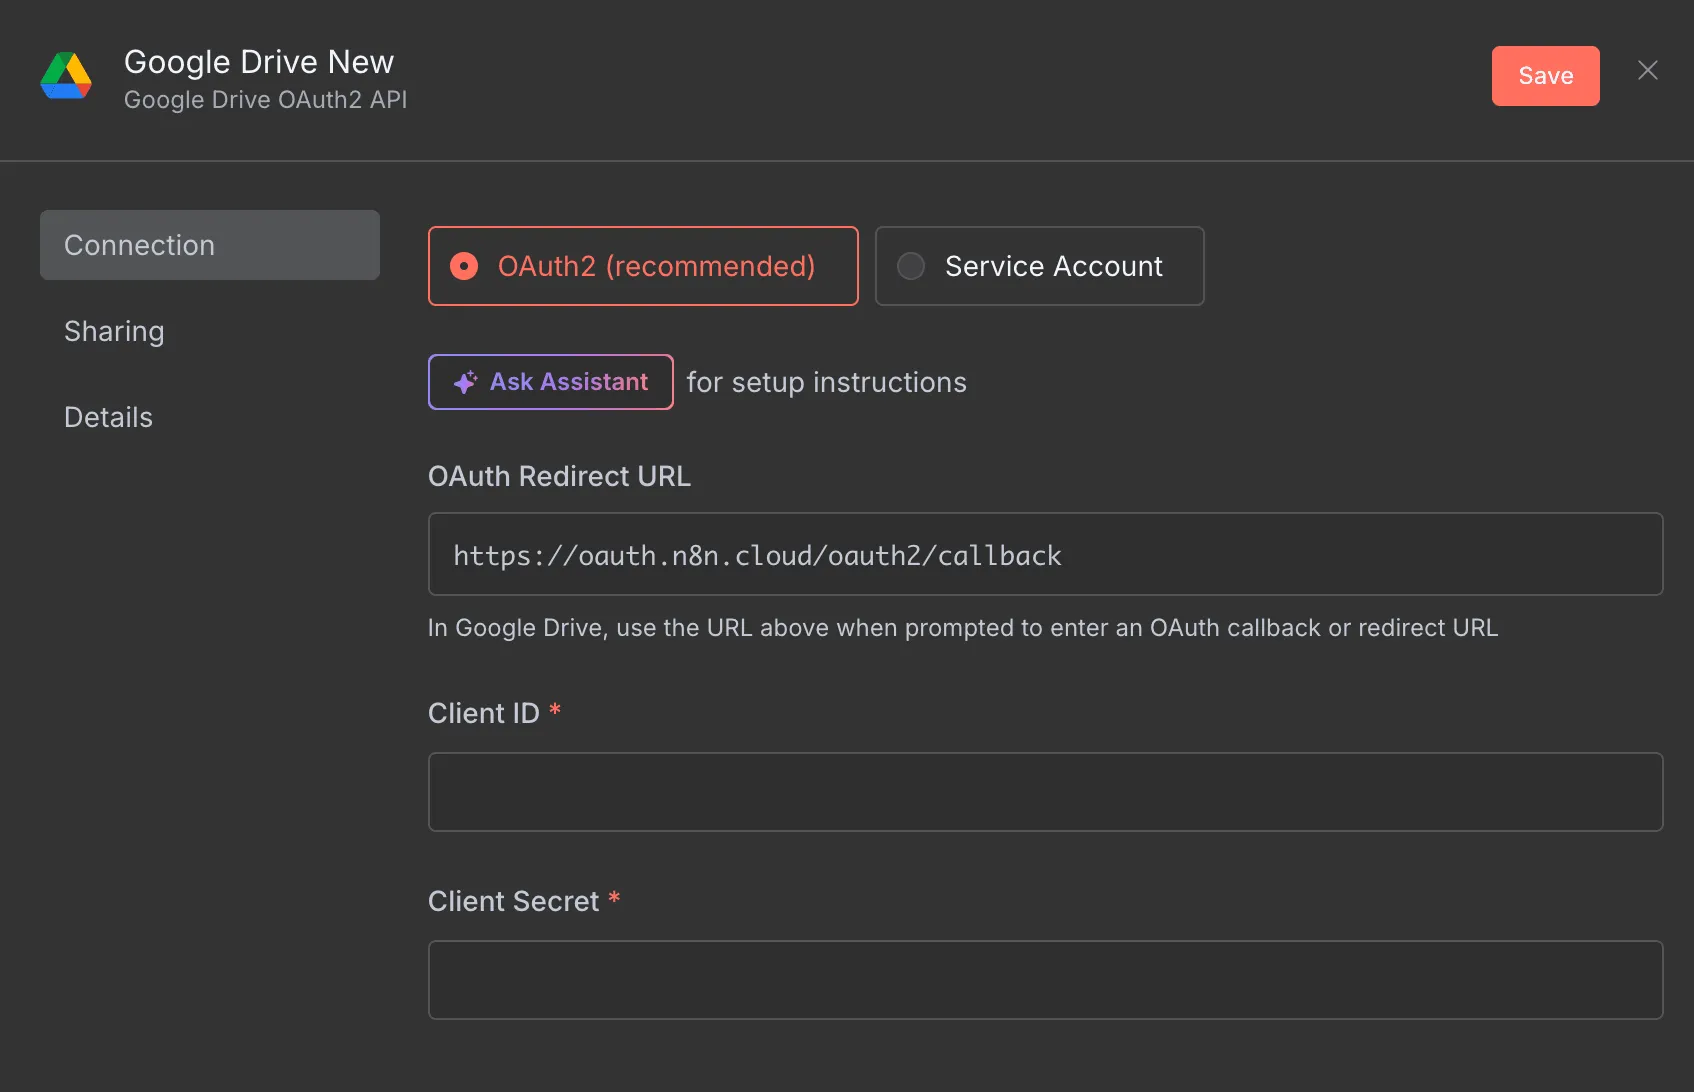
Task: Save the Google Drive credential
Action: pos(1545,76)
